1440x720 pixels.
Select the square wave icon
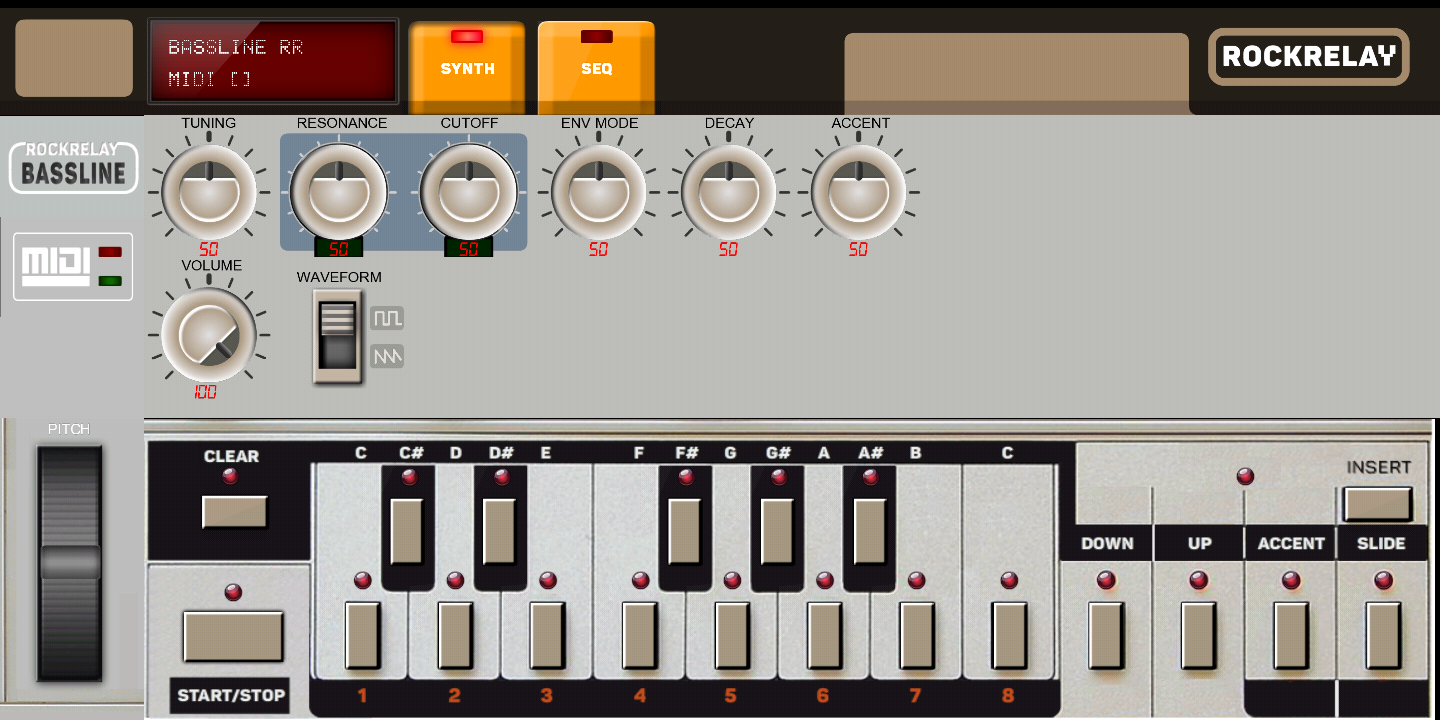[387, 316]
